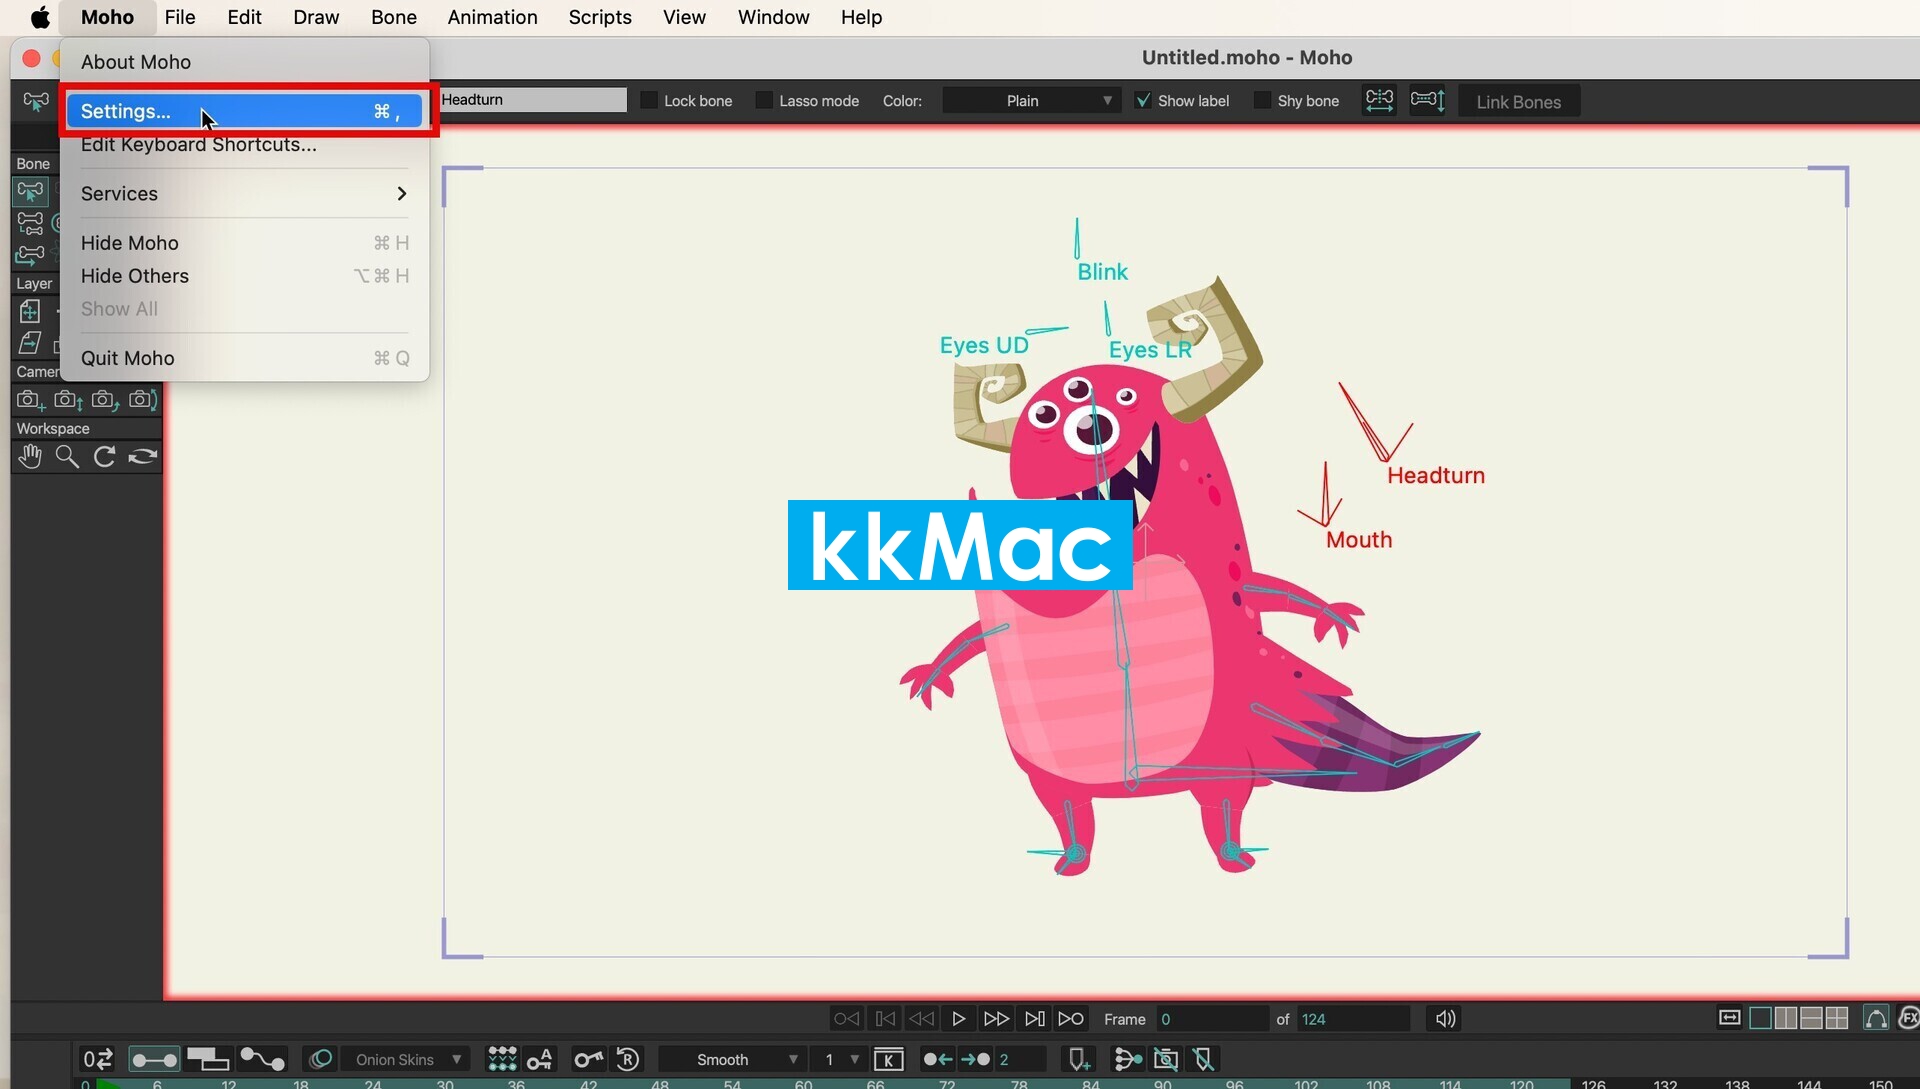Click the flip bones horizontally icon
1920x1089 pixels.
point(1379,101)
